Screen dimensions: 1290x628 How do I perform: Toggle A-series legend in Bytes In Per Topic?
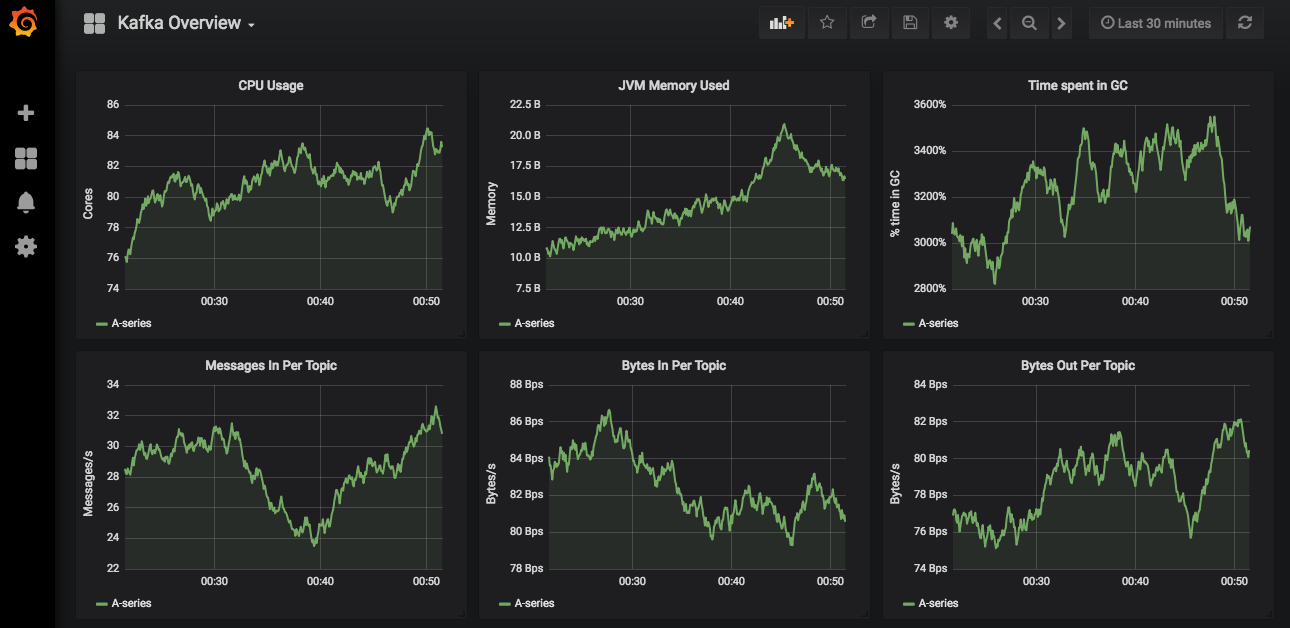point(534,603)
